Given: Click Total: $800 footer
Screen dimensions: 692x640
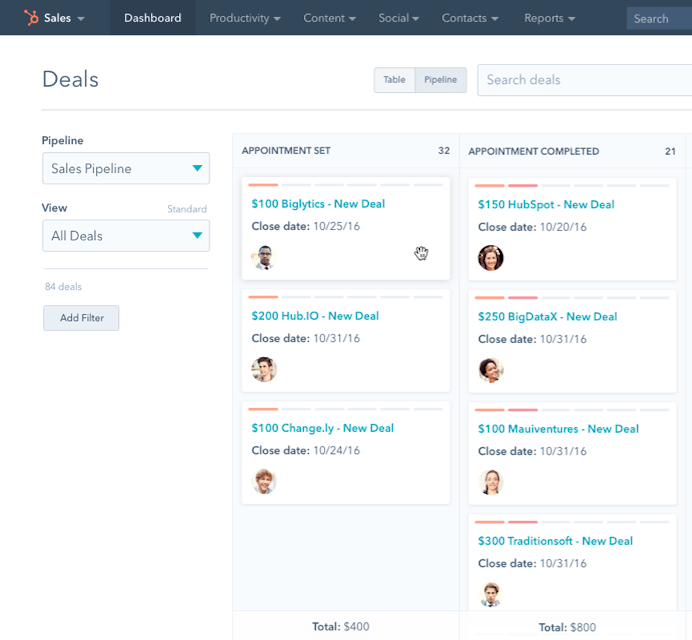Looking at the screenshot, I should tap(567, 628).
